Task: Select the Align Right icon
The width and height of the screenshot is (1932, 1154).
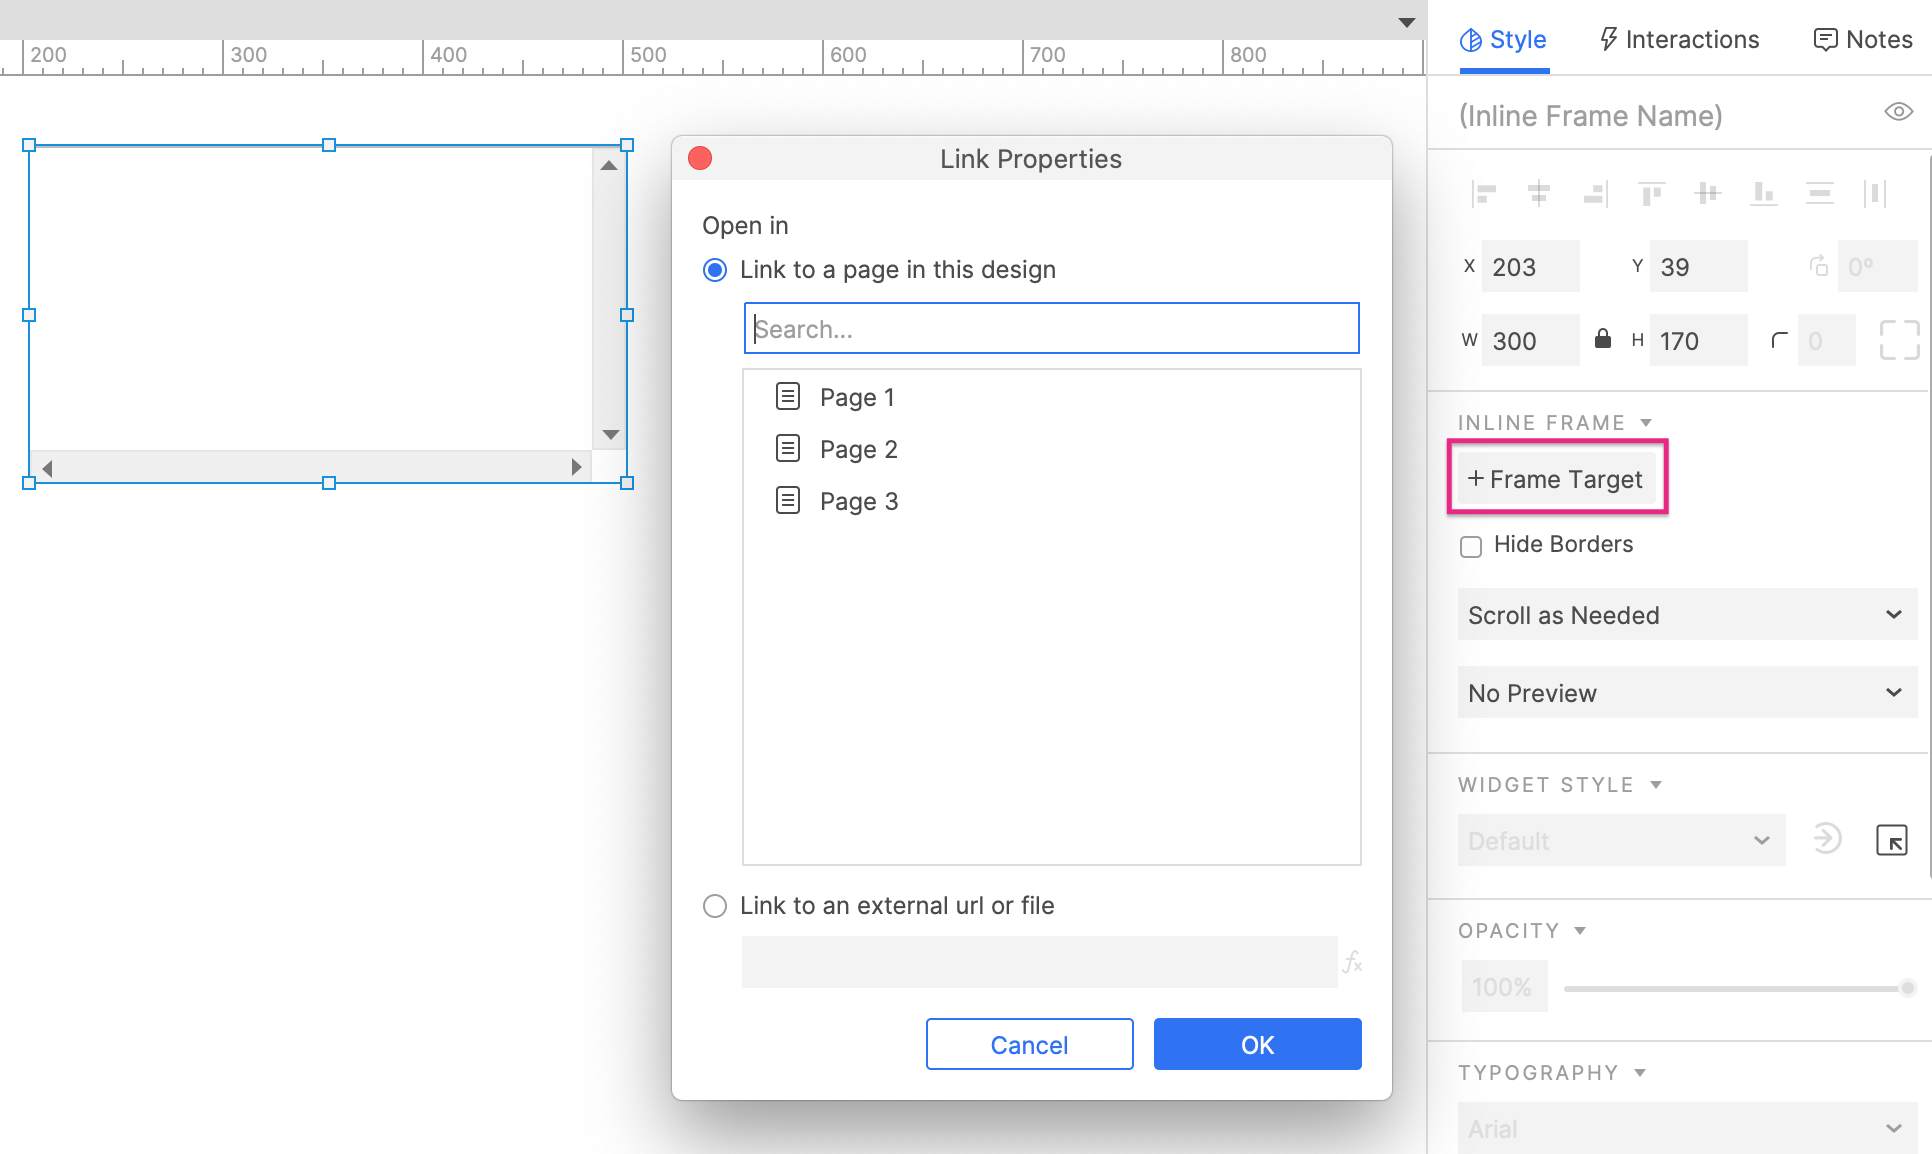Action: click(1595, 193)
